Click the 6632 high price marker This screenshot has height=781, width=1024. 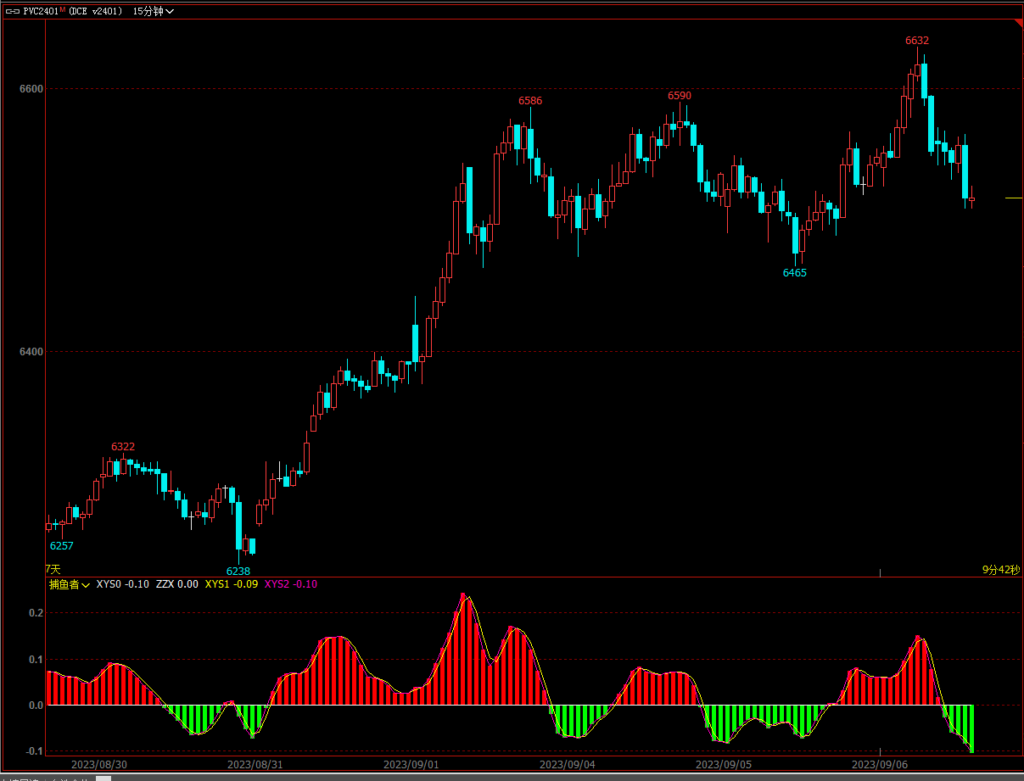[x=917, y=41]
